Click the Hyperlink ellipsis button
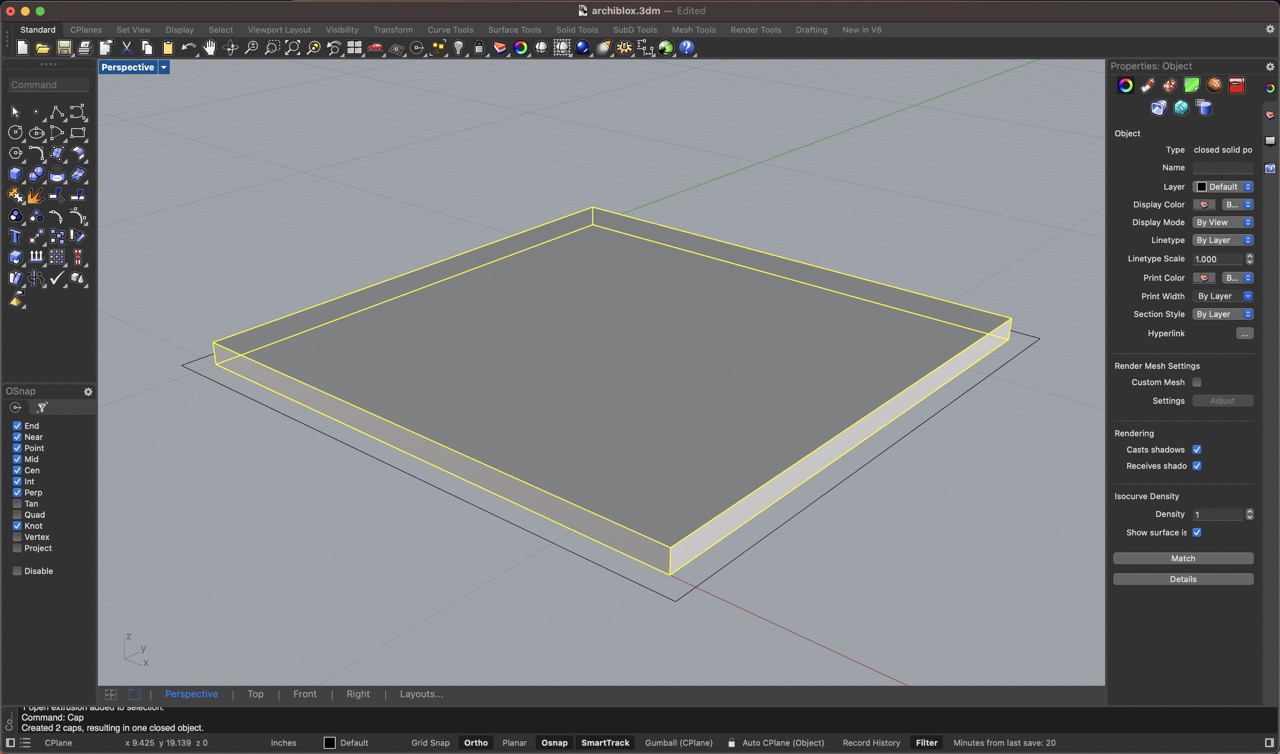The image size is (1280, 754). click(x=1245, y=334)
